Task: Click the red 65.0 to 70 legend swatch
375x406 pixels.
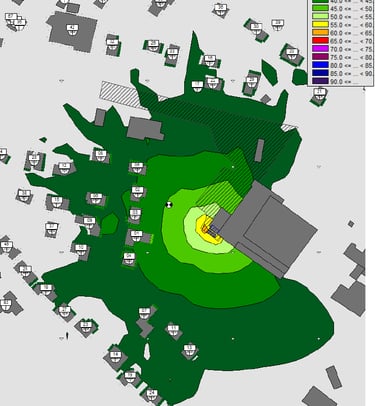Action: 320,41
